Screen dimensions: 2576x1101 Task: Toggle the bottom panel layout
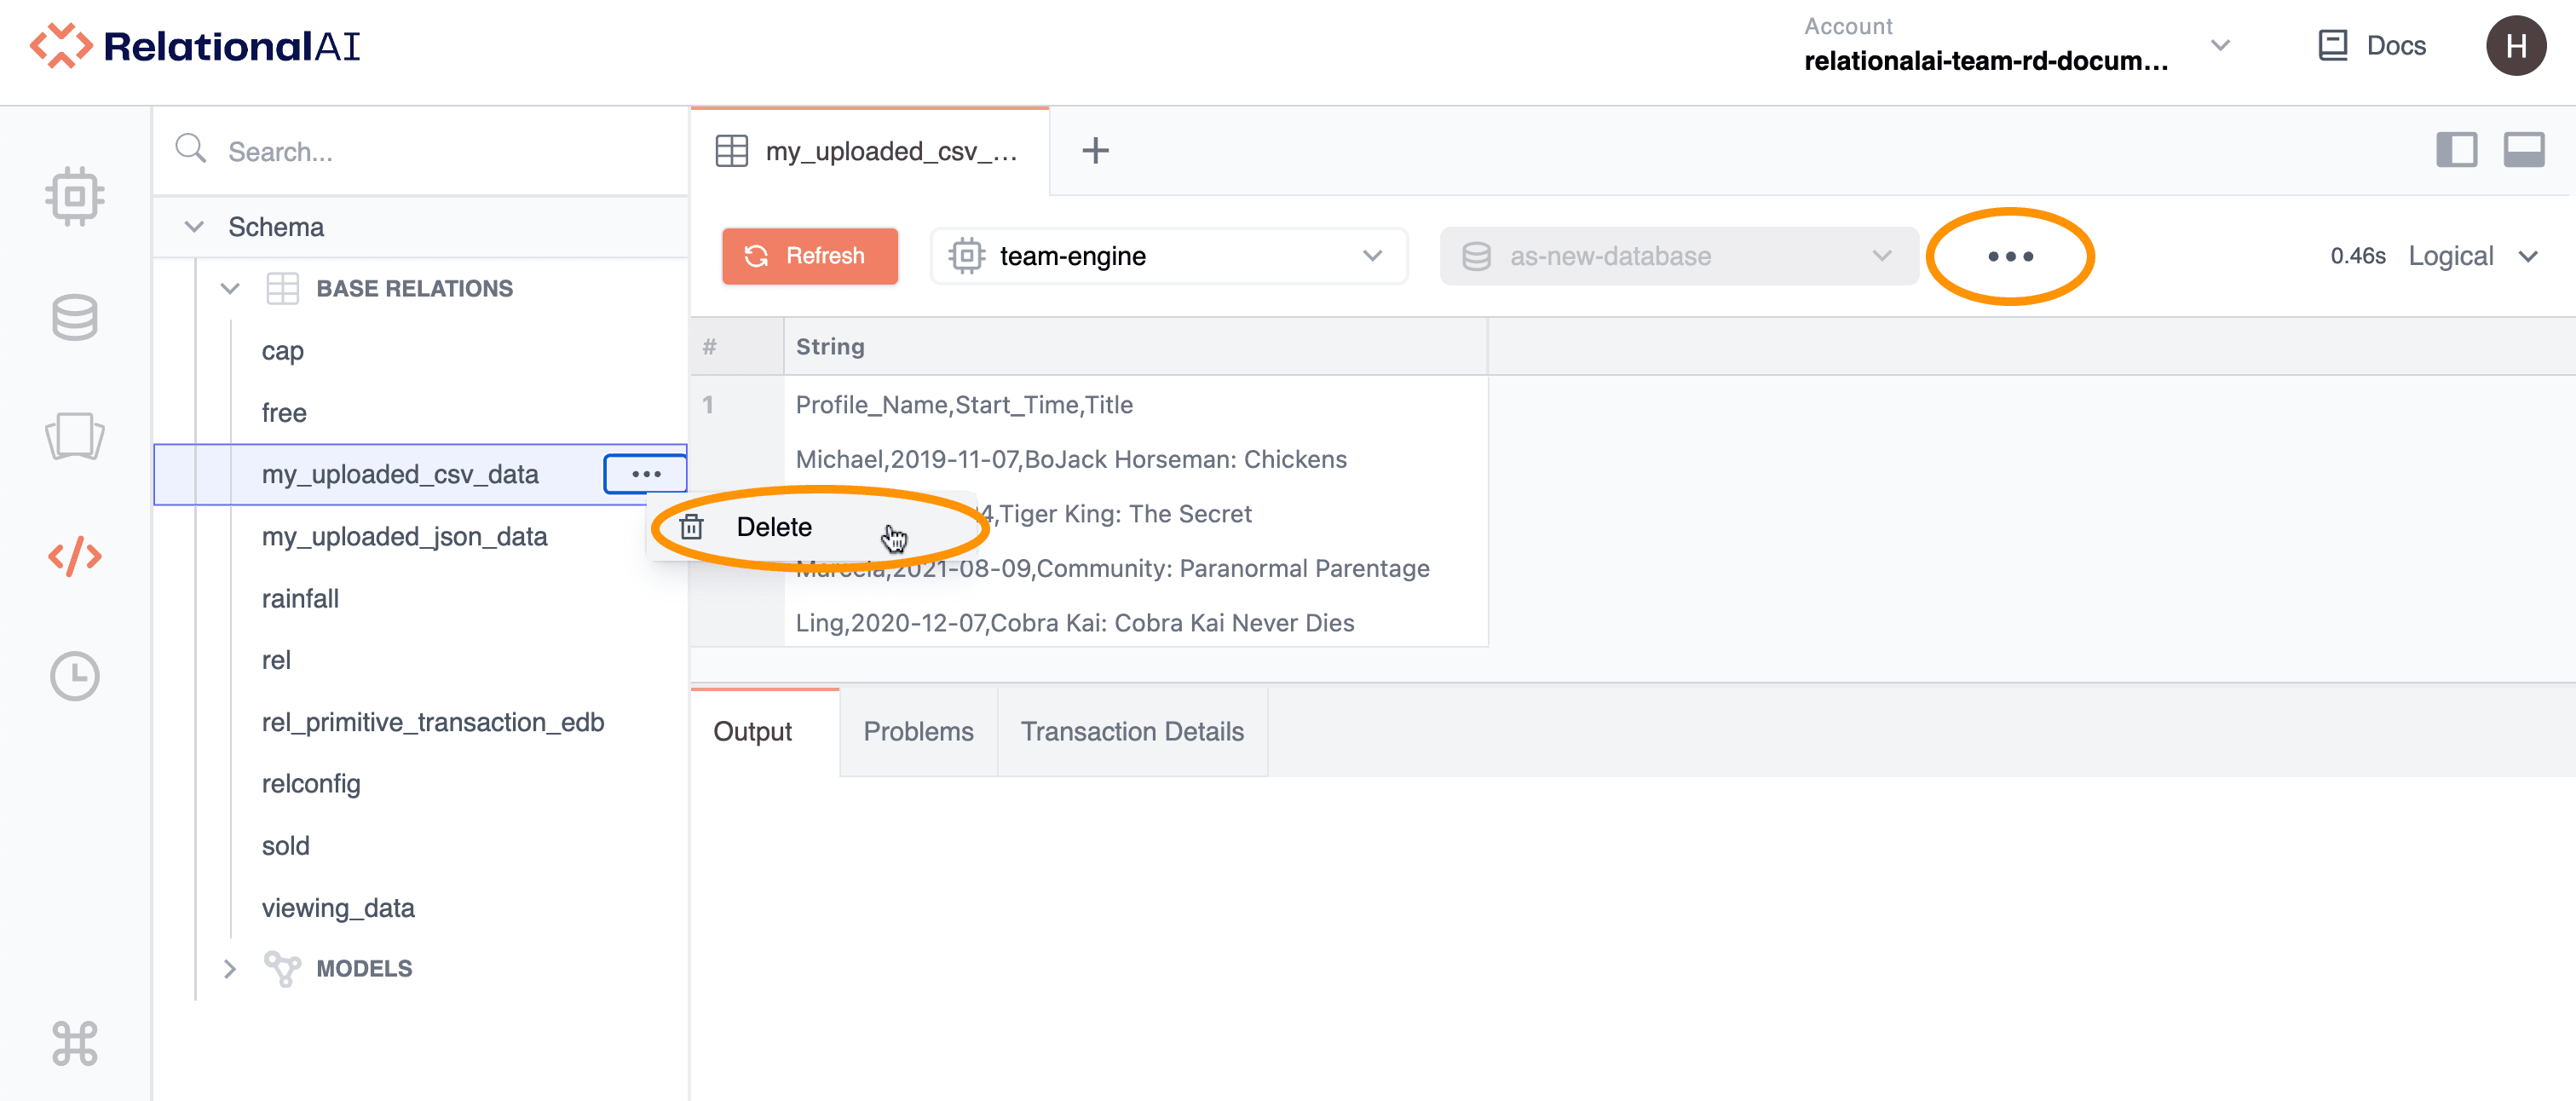point(2523,151)
